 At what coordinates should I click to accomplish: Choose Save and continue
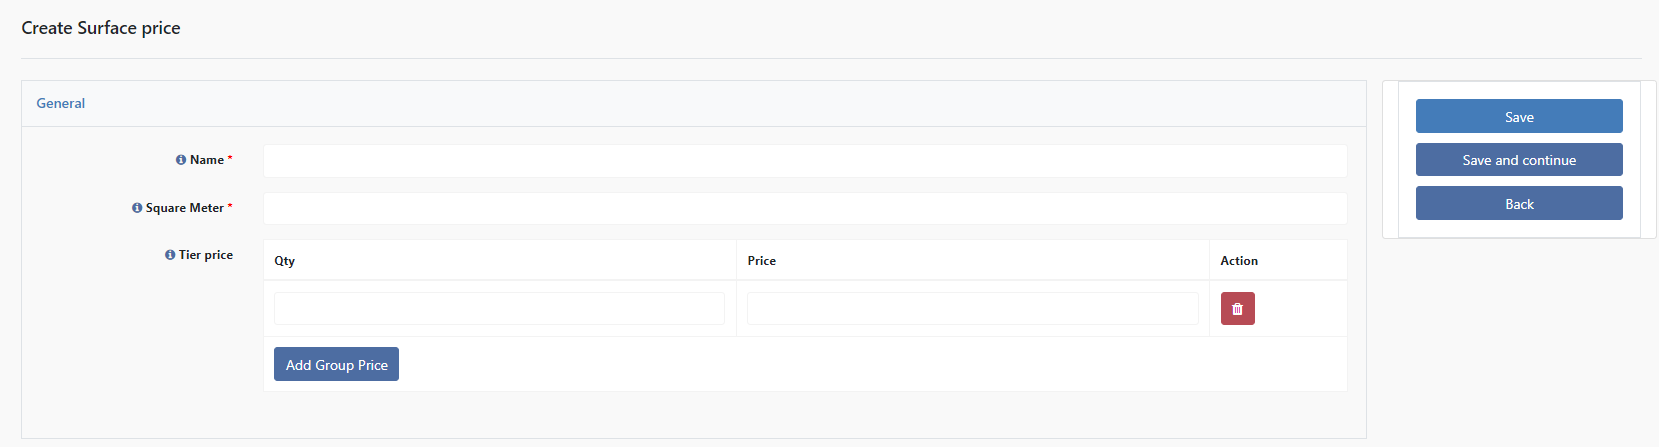1519,160
